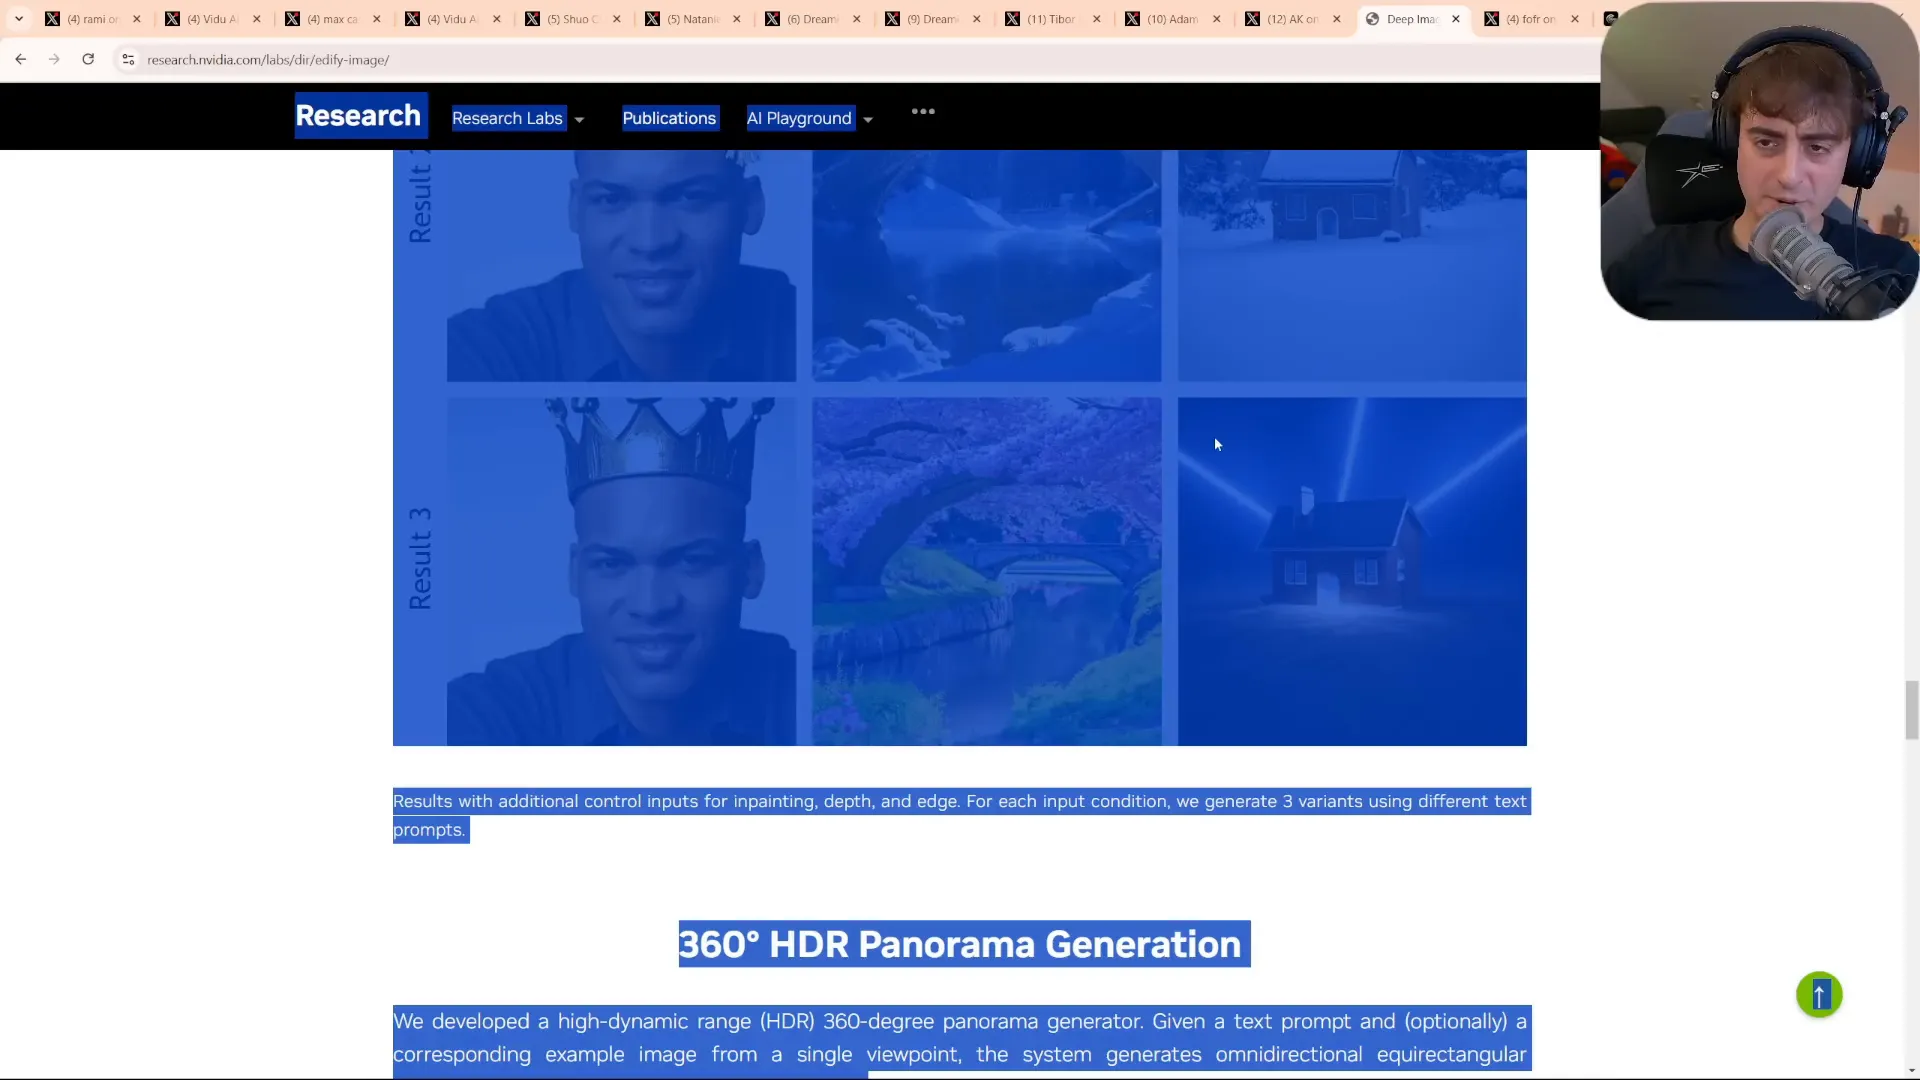Click the Result 2 snowy house image
The width and height of the screenshot is (1920, 1080).
(x=1352, y=266)
